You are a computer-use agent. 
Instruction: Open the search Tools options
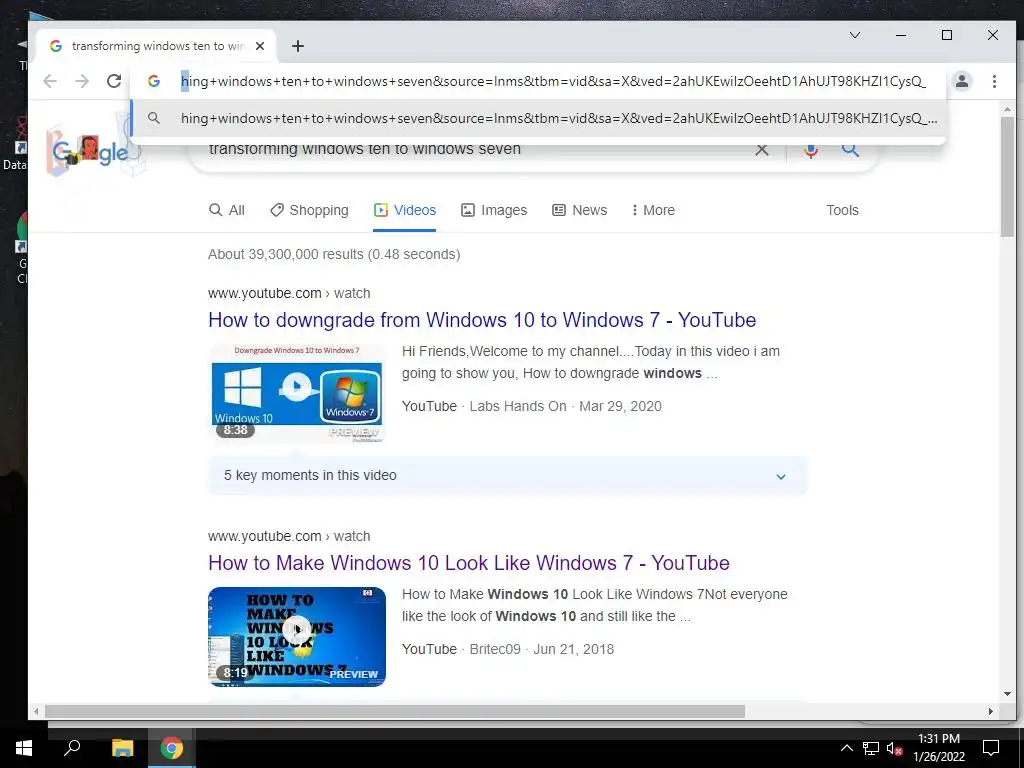(x=842, y=210)
